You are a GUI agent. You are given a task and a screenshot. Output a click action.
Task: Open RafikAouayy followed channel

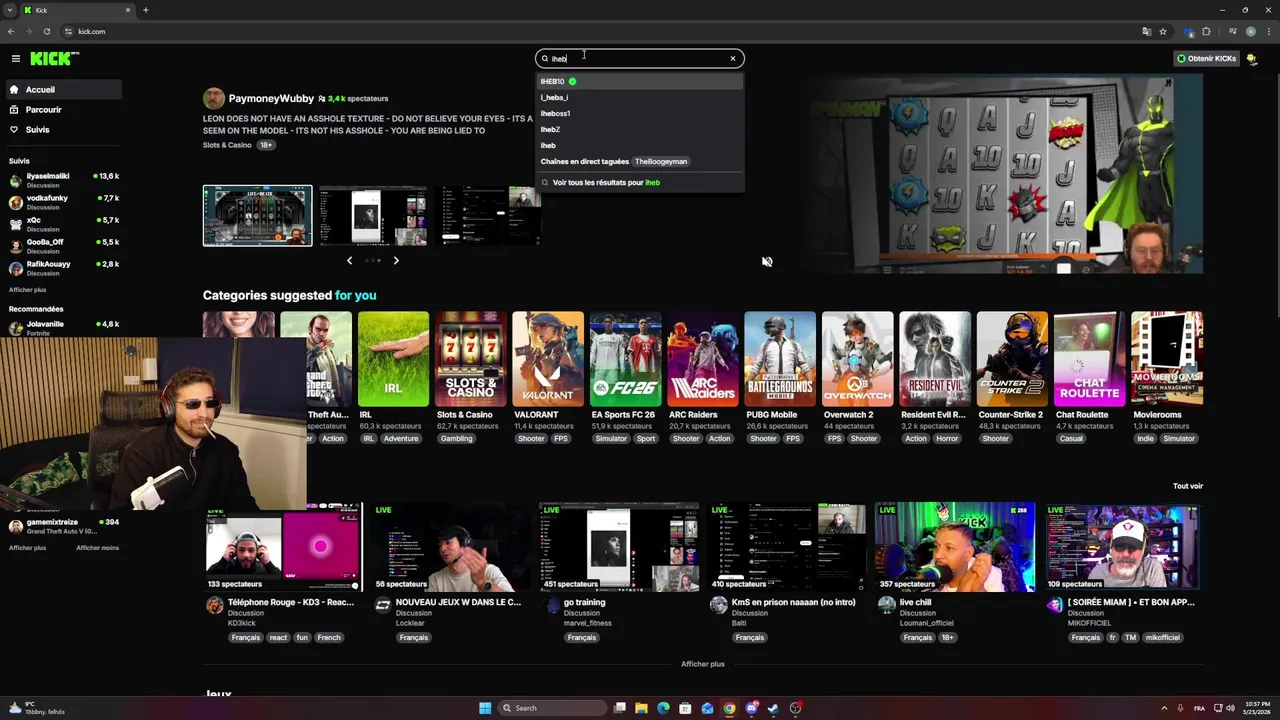pyautogui.click(x=62, y=268)
